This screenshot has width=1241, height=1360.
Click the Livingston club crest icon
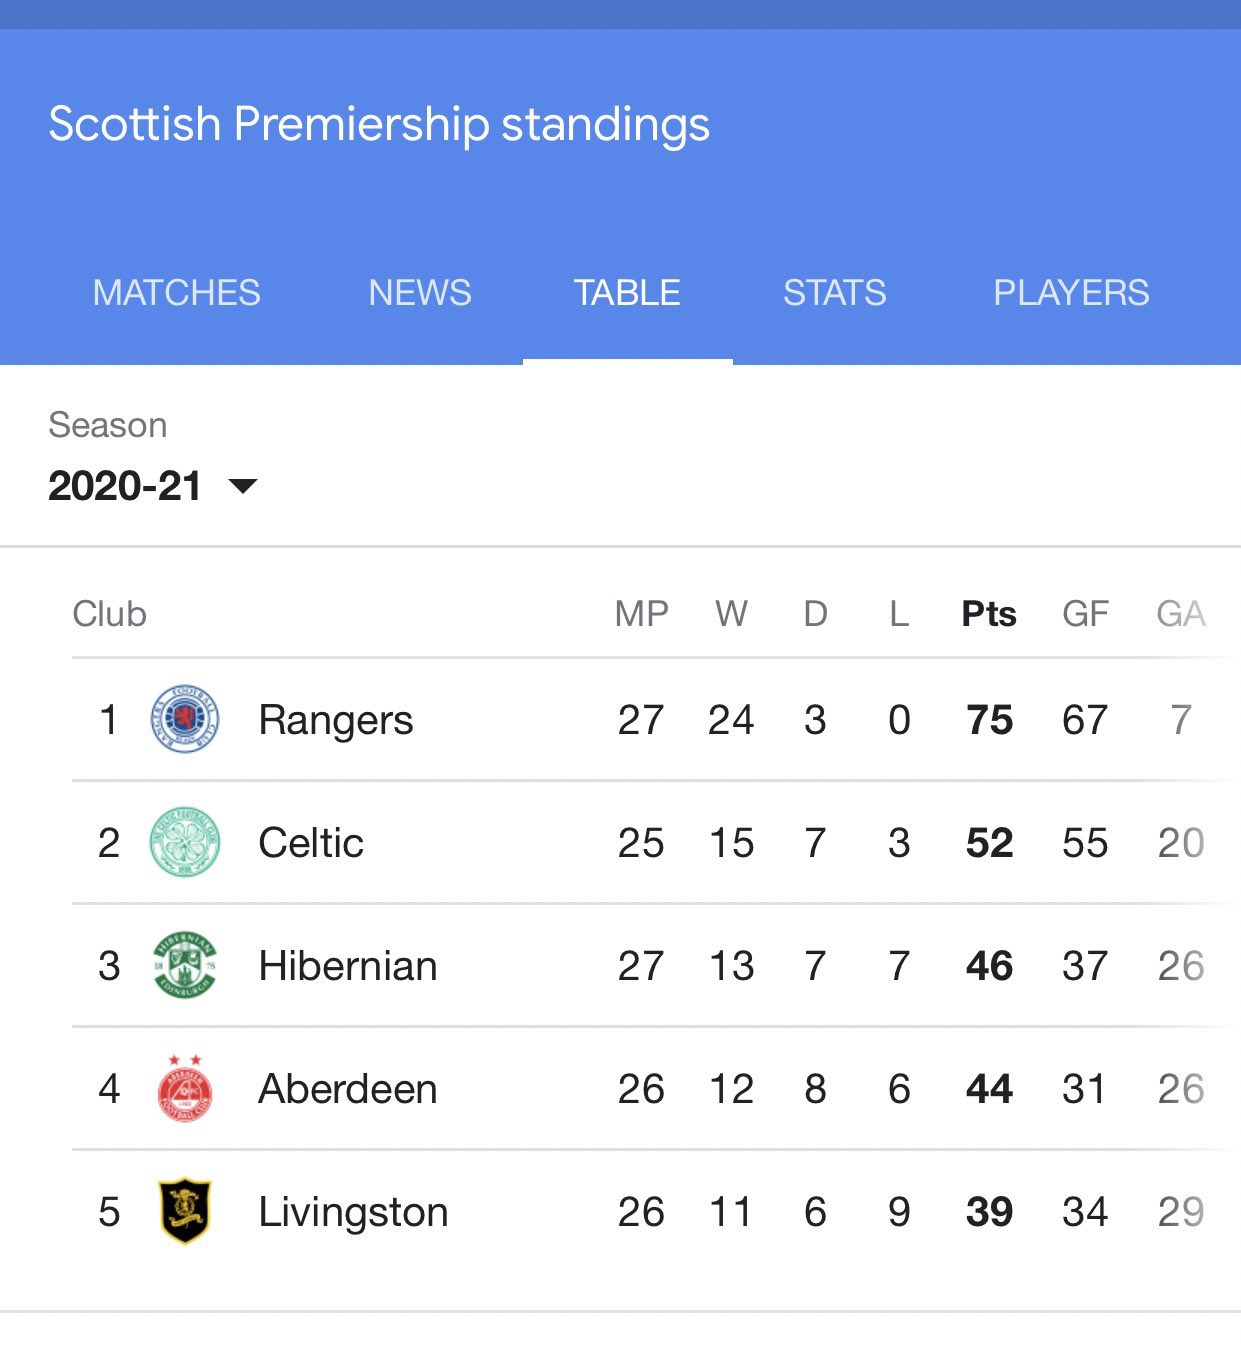185,1211
